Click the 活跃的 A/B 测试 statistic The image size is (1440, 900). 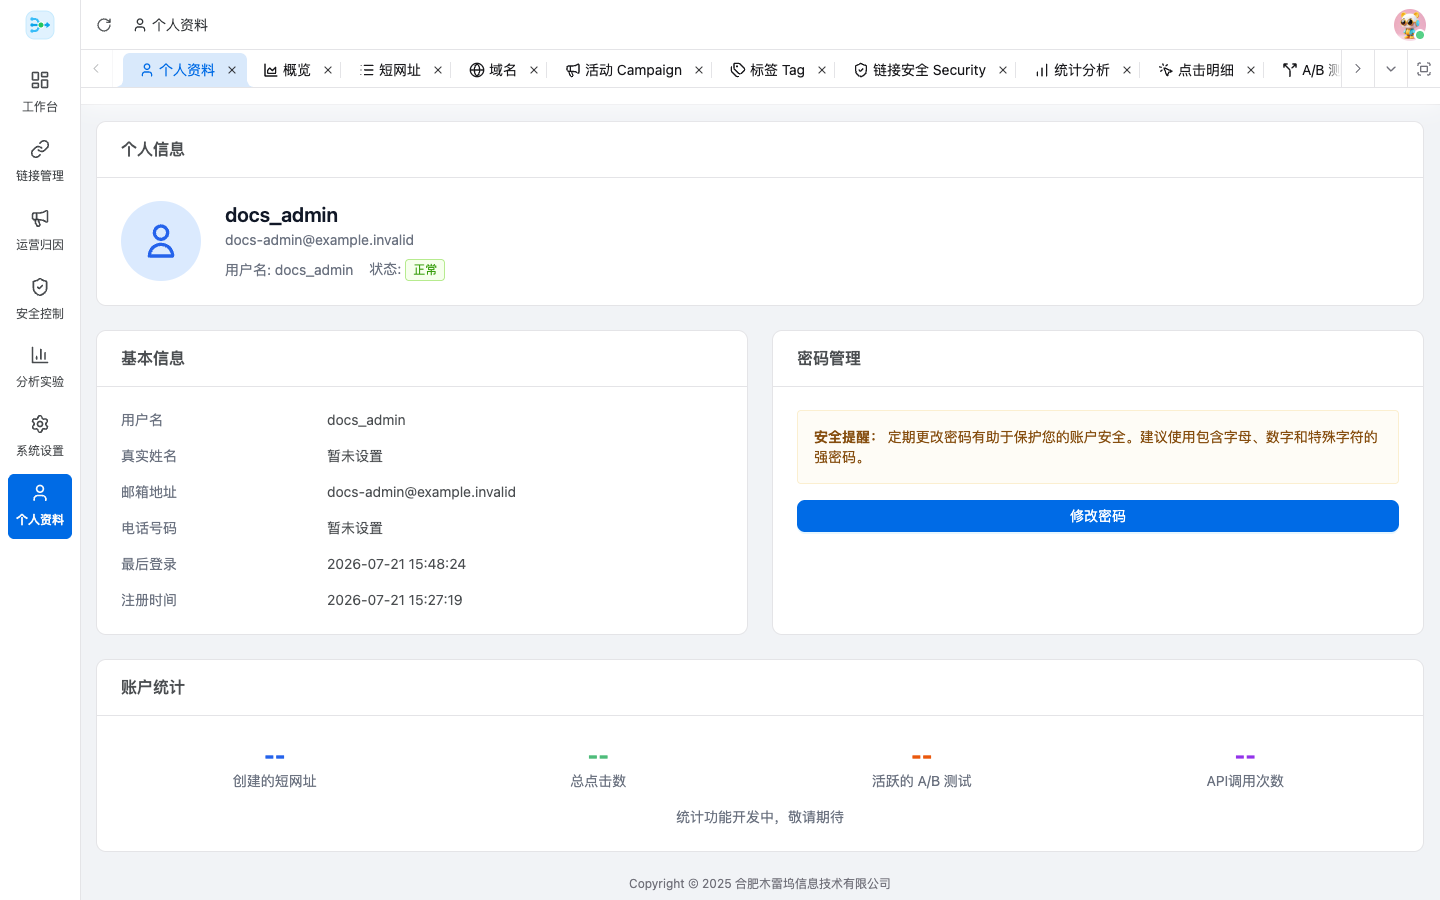922,770
